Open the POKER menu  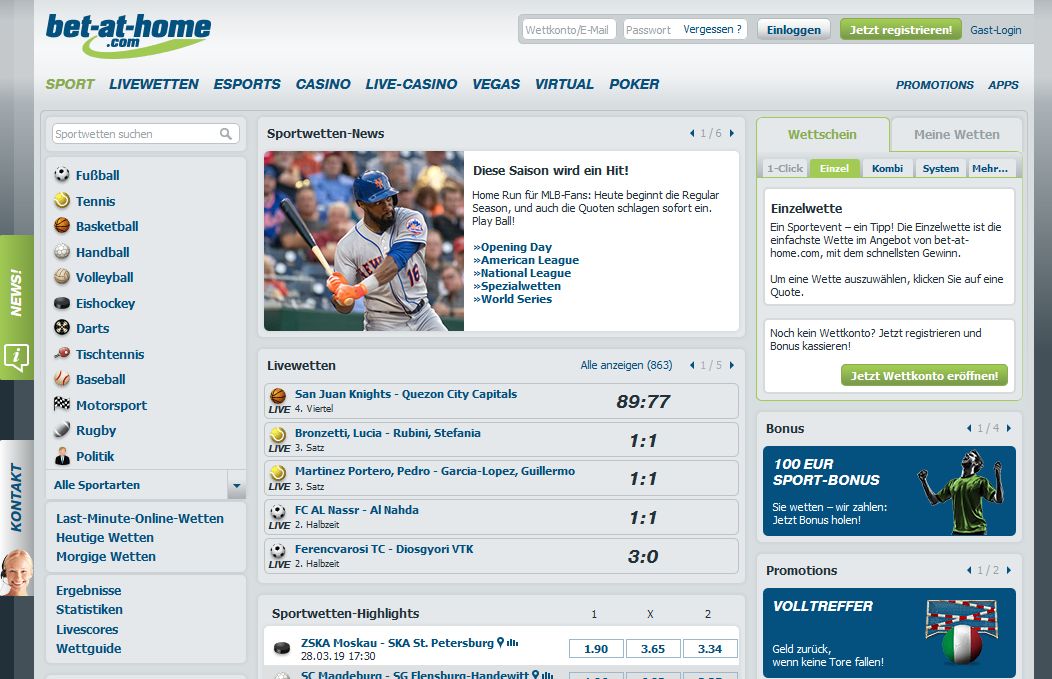pos(634,84)
